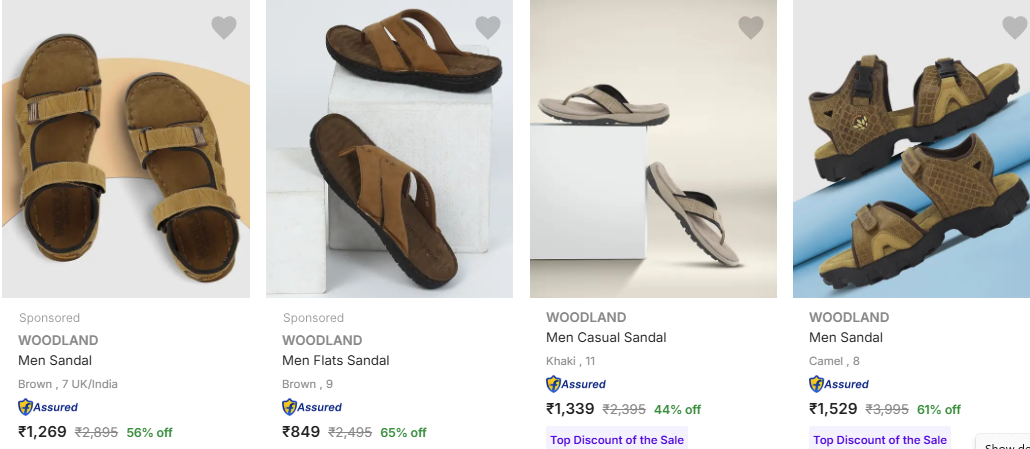Click Assured badge under Men Casual Sandal
1030x449 pixels.
[576, 384]
